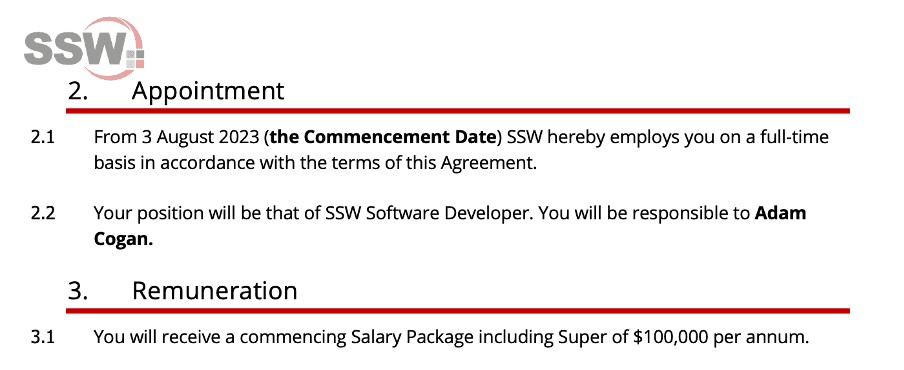Click clause number 2.1
904x370 pixels.
click(x=43, y=138)
